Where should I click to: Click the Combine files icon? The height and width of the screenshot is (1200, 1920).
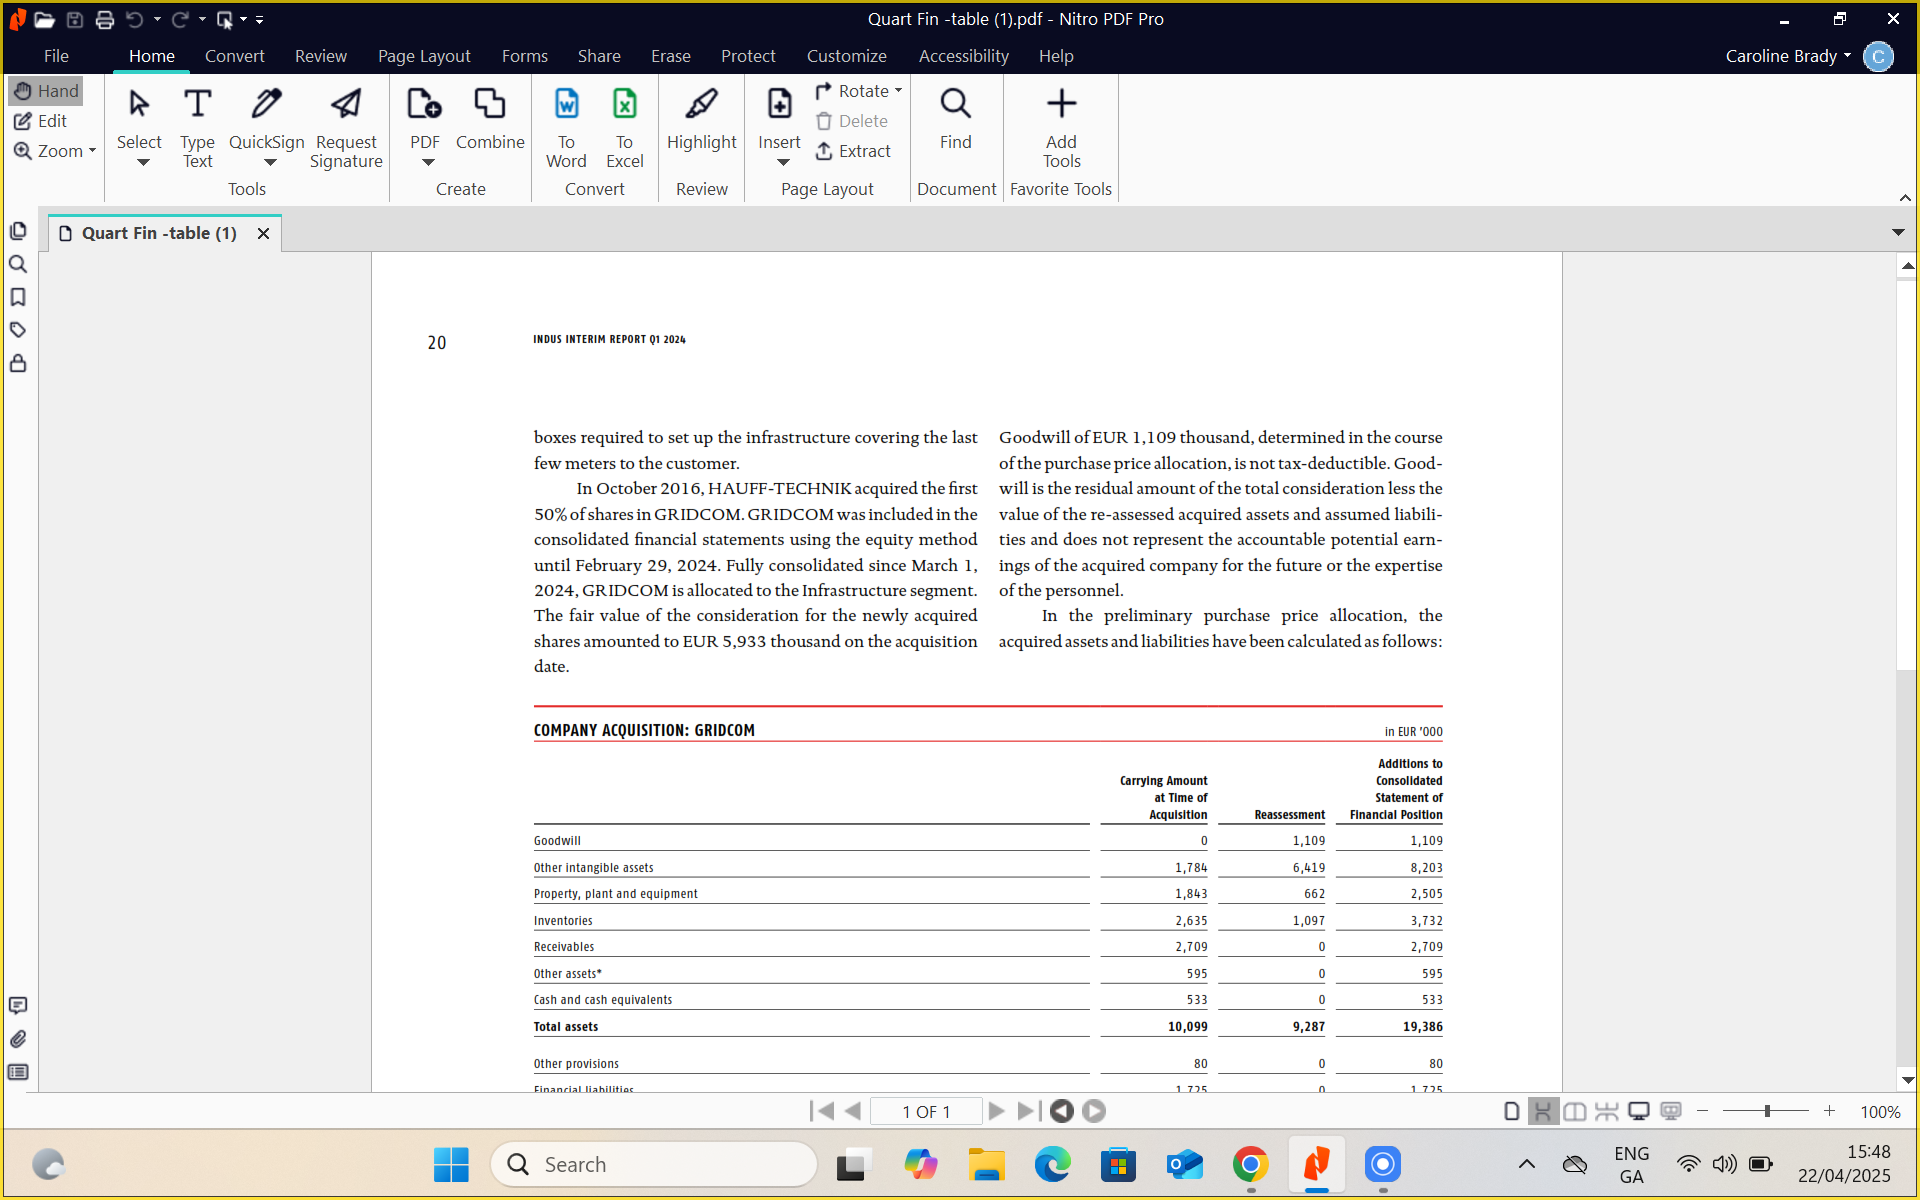tap(490, 103)
